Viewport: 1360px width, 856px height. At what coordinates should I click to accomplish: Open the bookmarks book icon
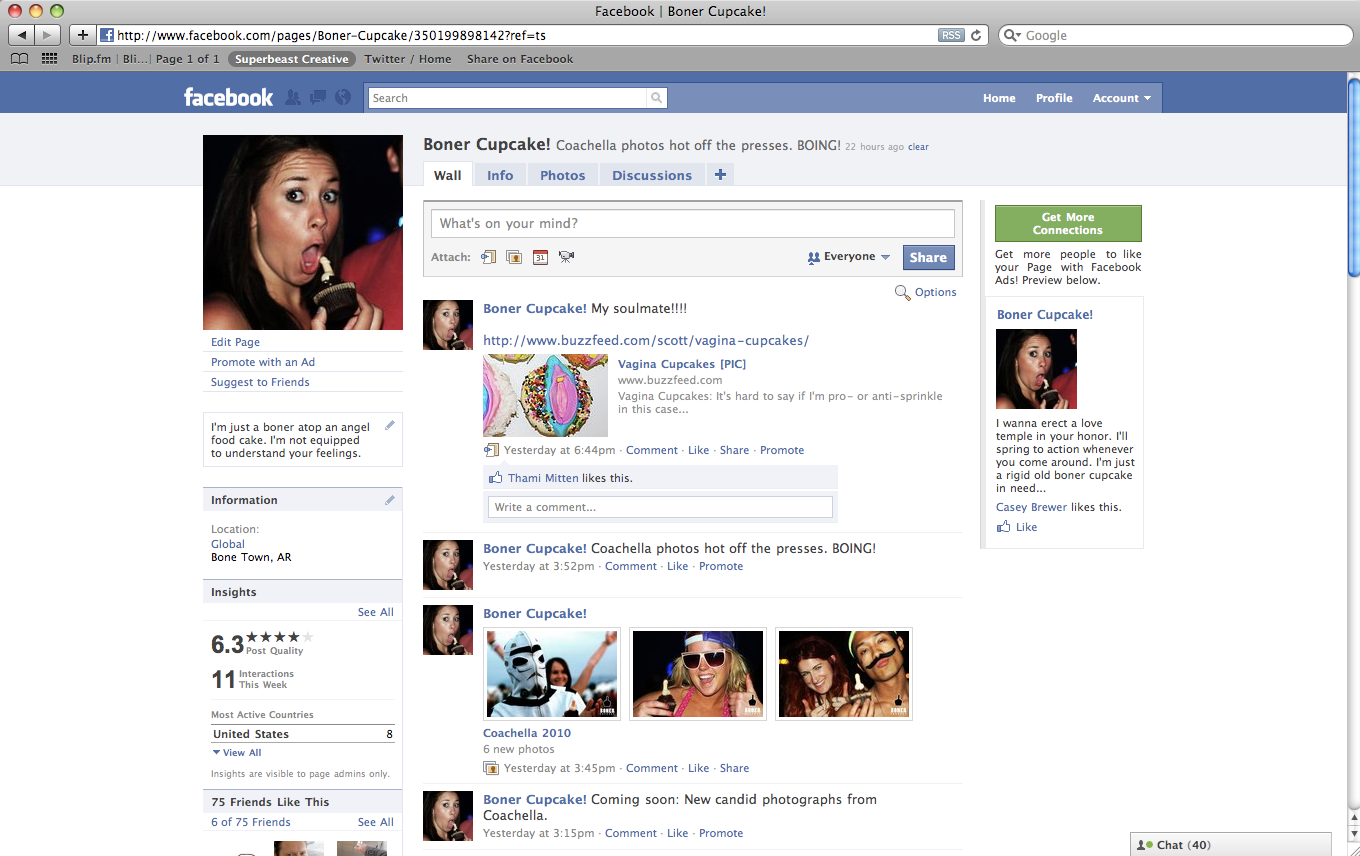click(19, 59)
